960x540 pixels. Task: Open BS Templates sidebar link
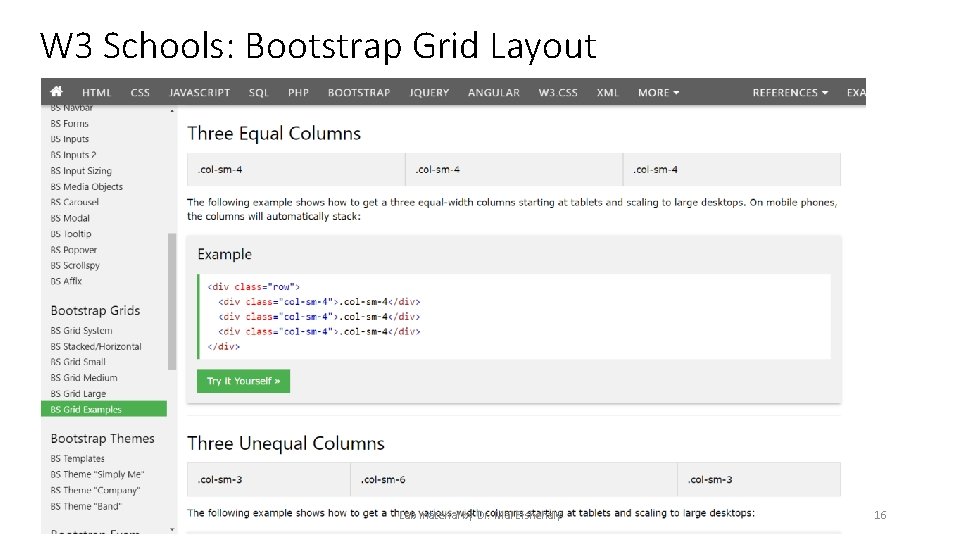(x=77, y=459)
